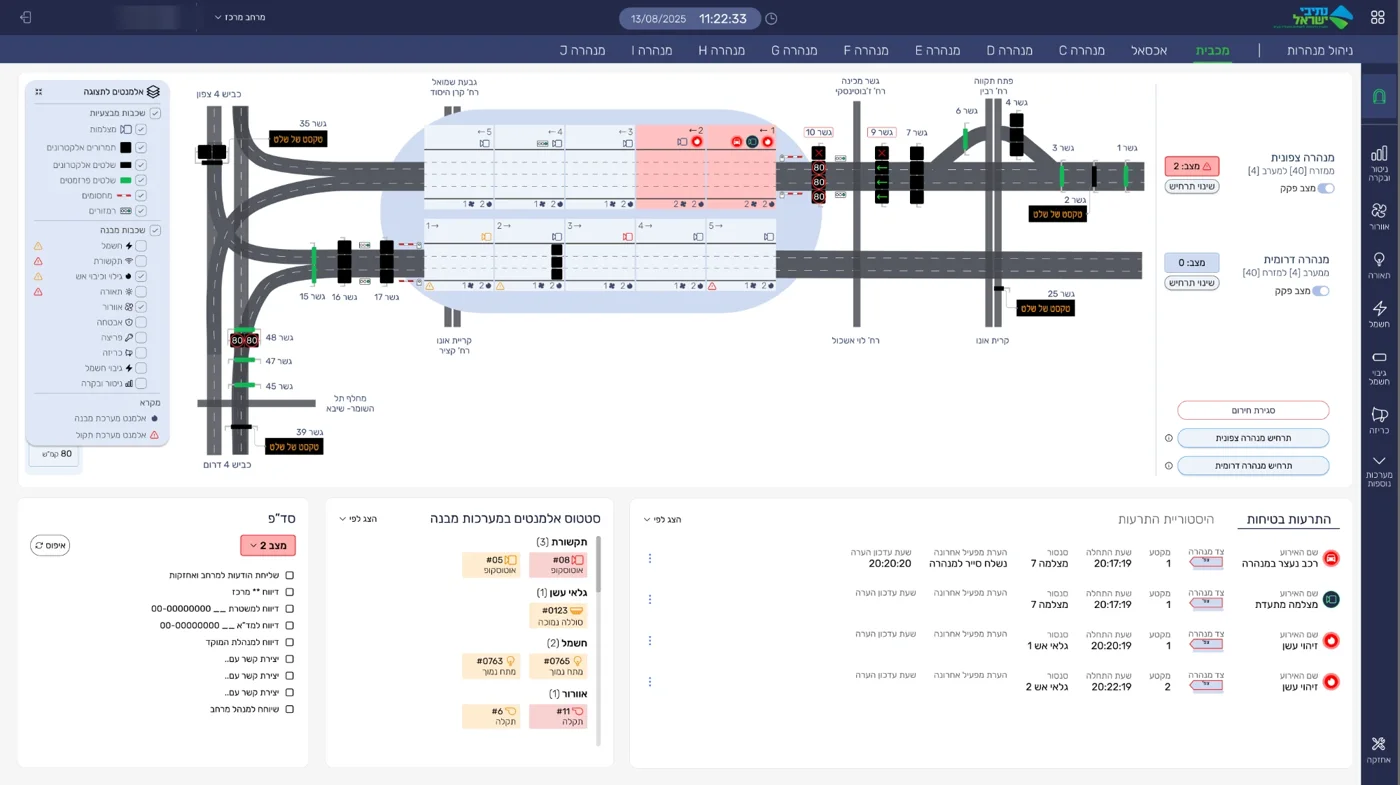
Task: Toggle מצב פקק for מנהרה צפונית
Action: (x=1326, y=188)
